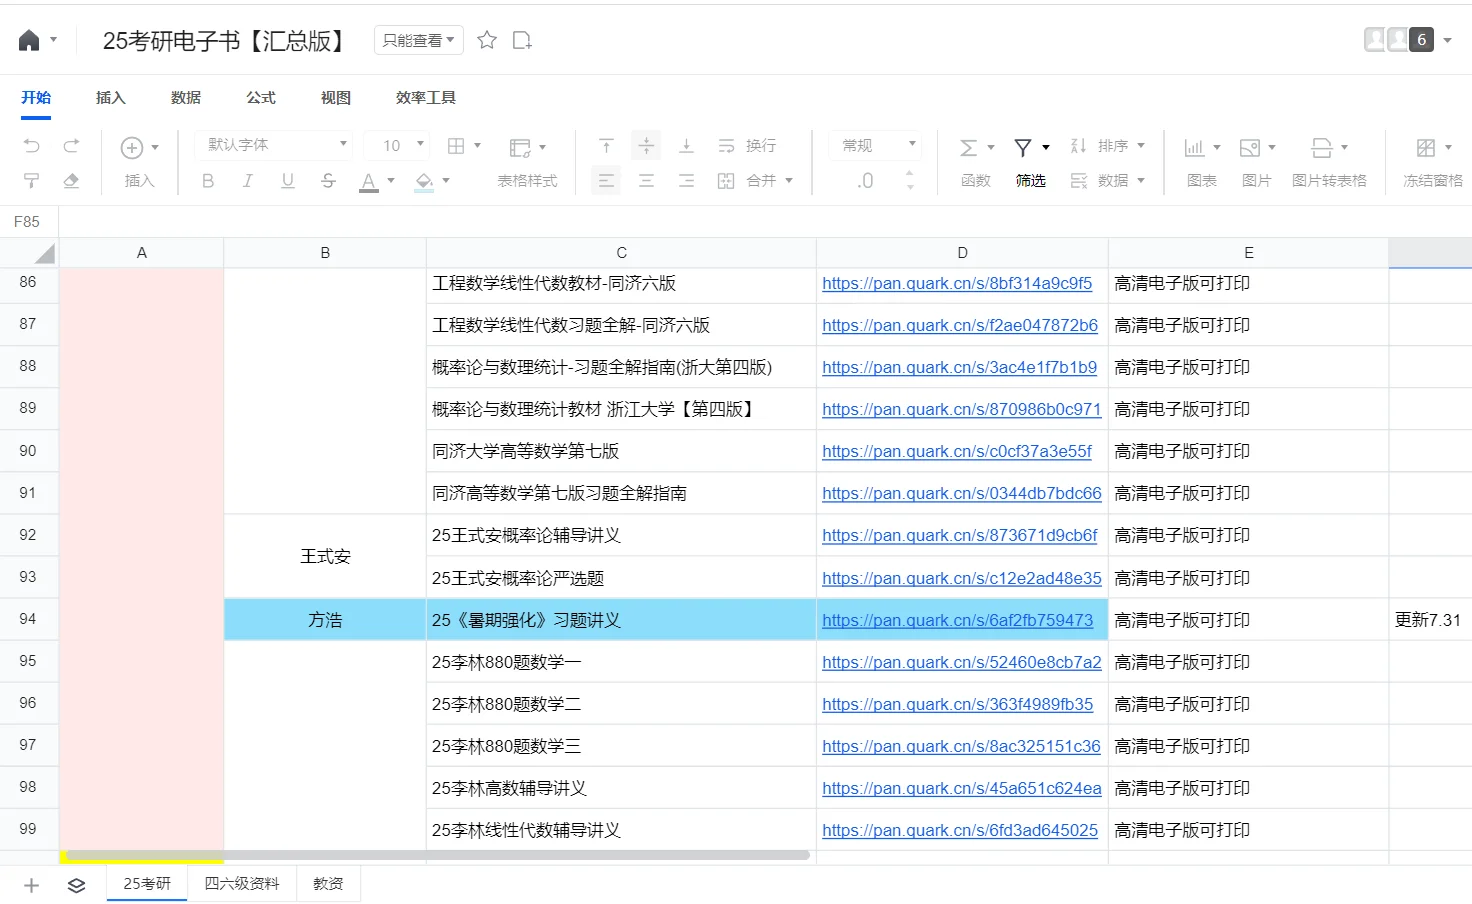
Task: Open the font color dropdown arrow
Action: click(391, 181)
